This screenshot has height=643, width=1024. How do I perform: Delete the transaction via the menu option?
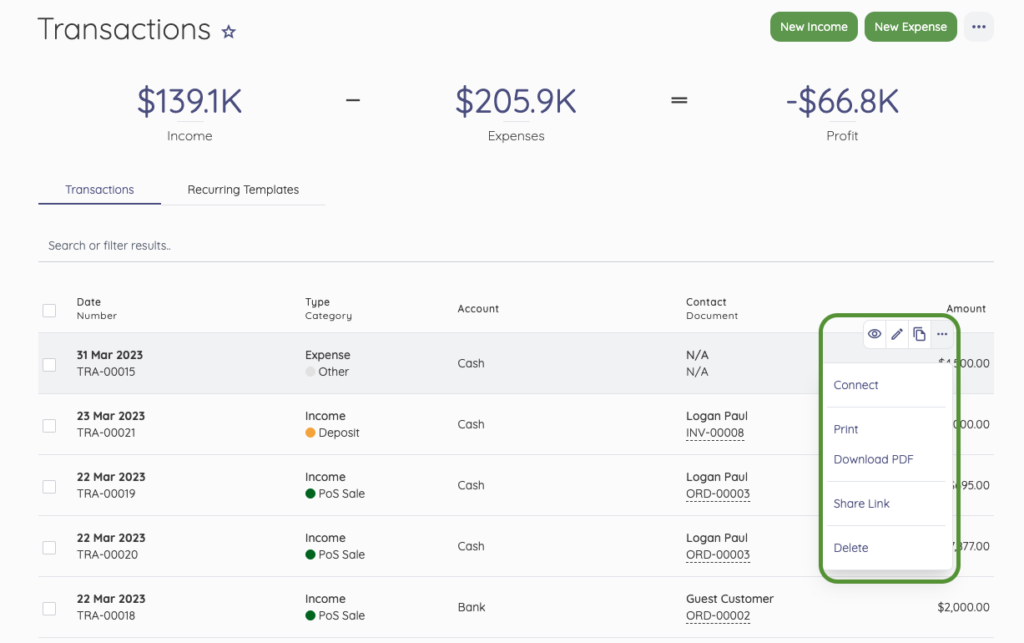tap(850, 548)
